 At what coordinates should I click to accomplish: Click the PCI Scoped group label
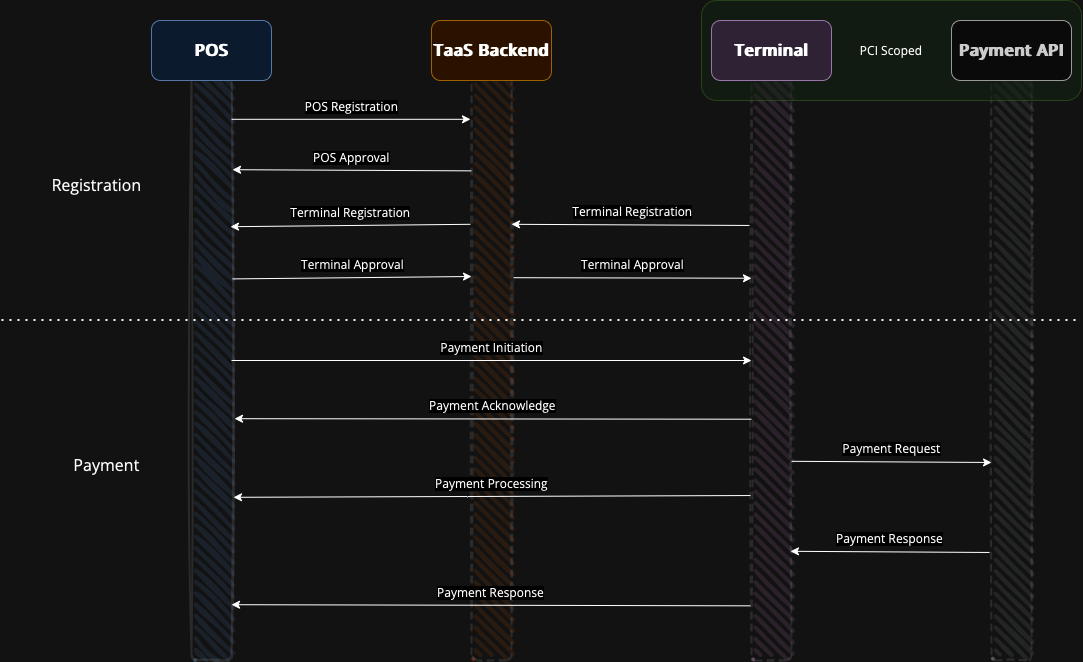[891, 51]
